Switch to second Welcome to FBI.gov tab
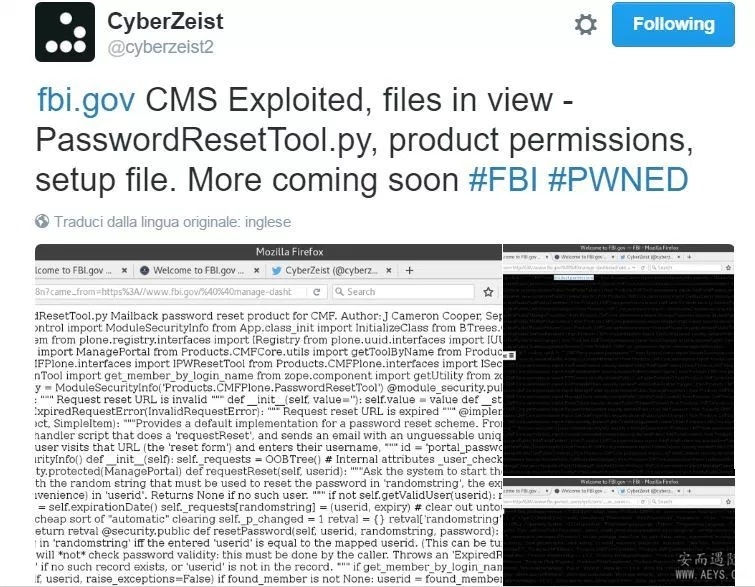This screenshot has height=587, width=755. click(198, 271)
